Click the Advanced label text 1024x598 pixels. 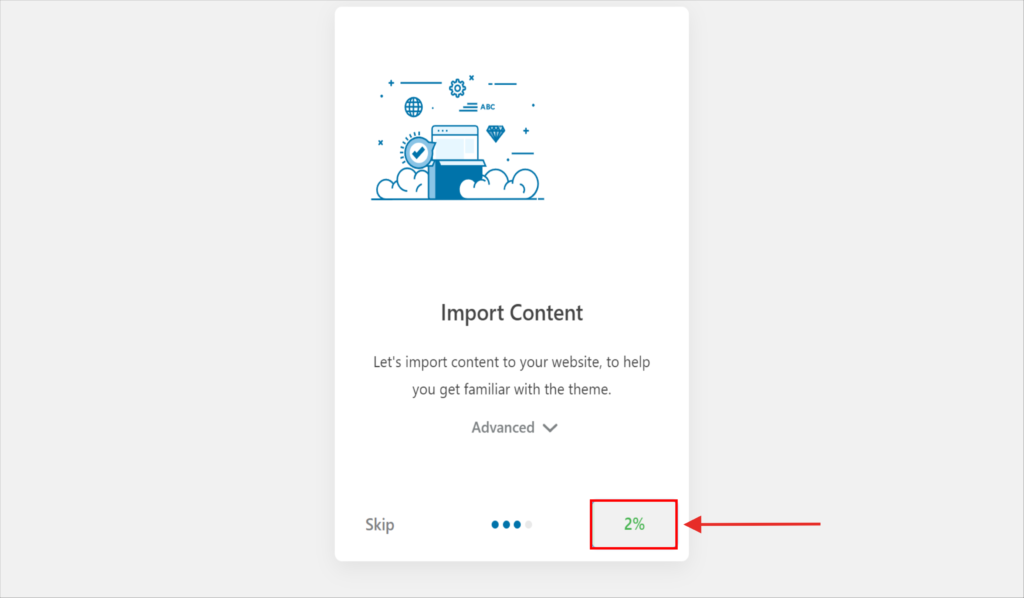pos(503,427)
